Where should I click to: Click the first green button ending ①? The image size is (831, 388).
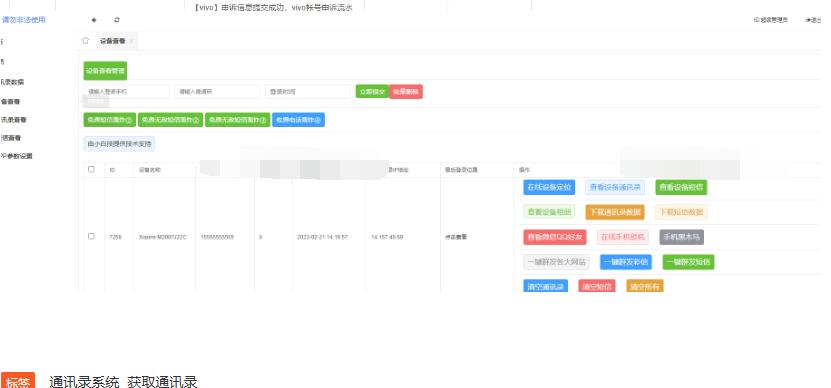[110, 120]
